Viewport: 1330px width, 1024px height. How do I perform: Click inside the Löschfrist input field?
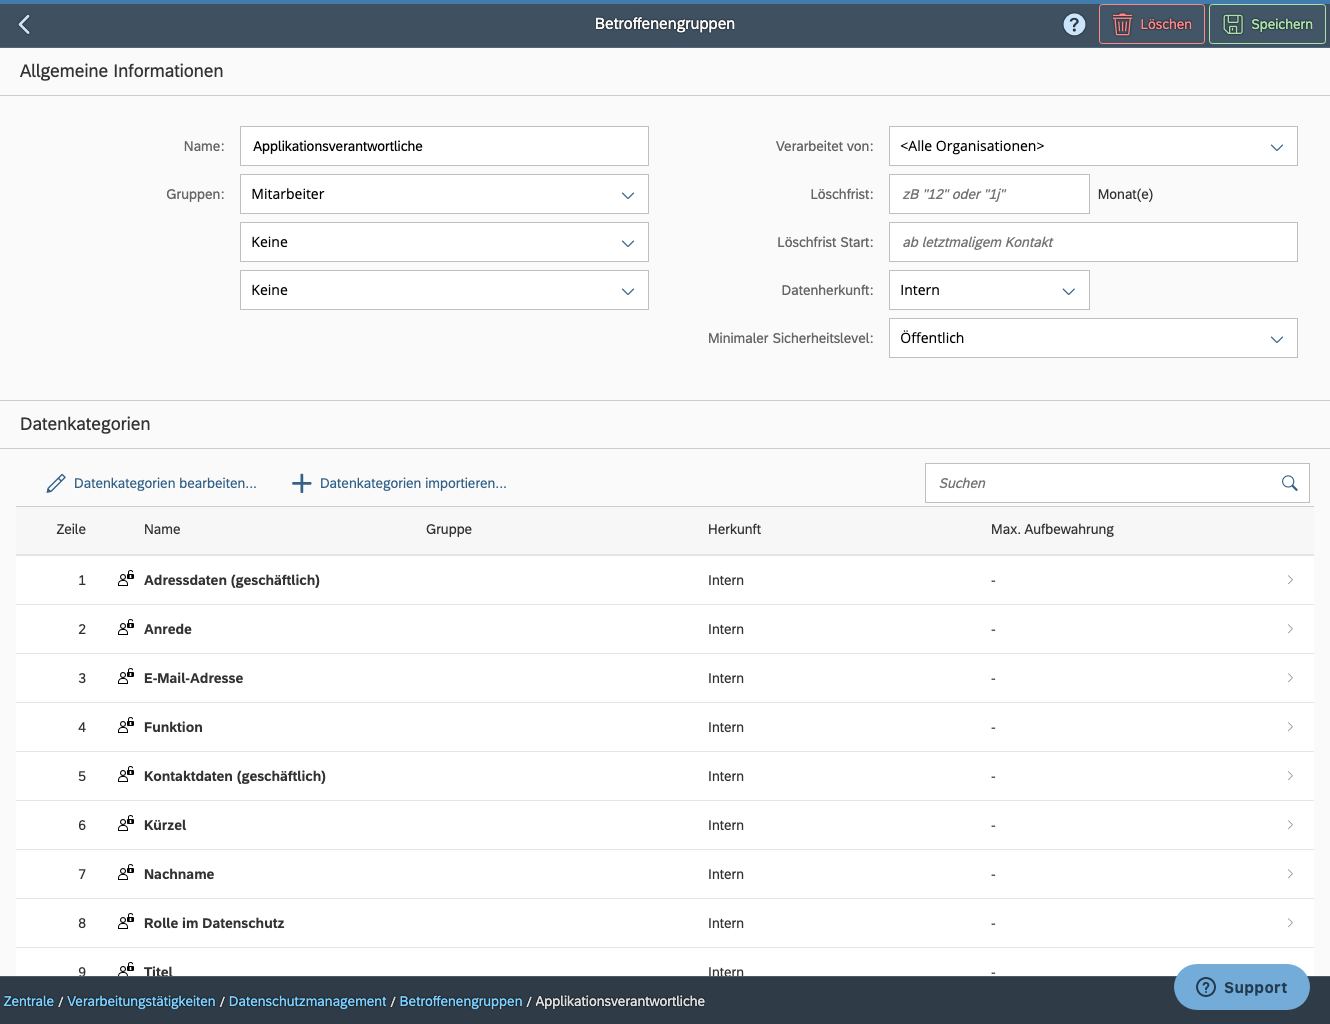pyautogui.click(x=988, y=194)
